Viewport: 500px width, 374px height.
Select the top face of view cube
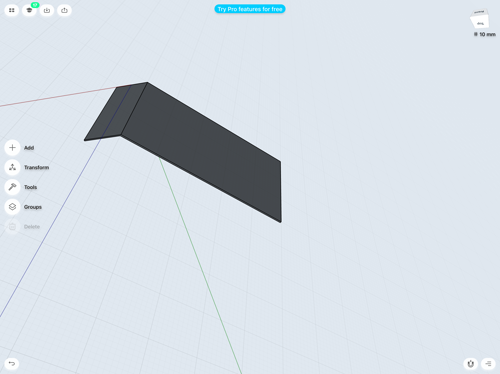coord(479,13)
